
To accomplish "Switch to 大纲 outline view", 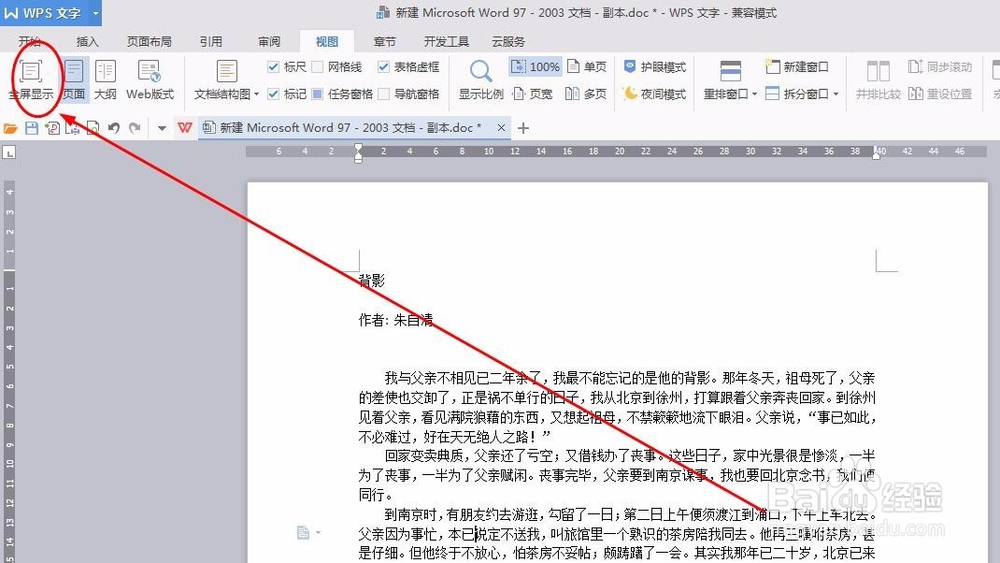I will pyautogui.click(x=105, y=80).
